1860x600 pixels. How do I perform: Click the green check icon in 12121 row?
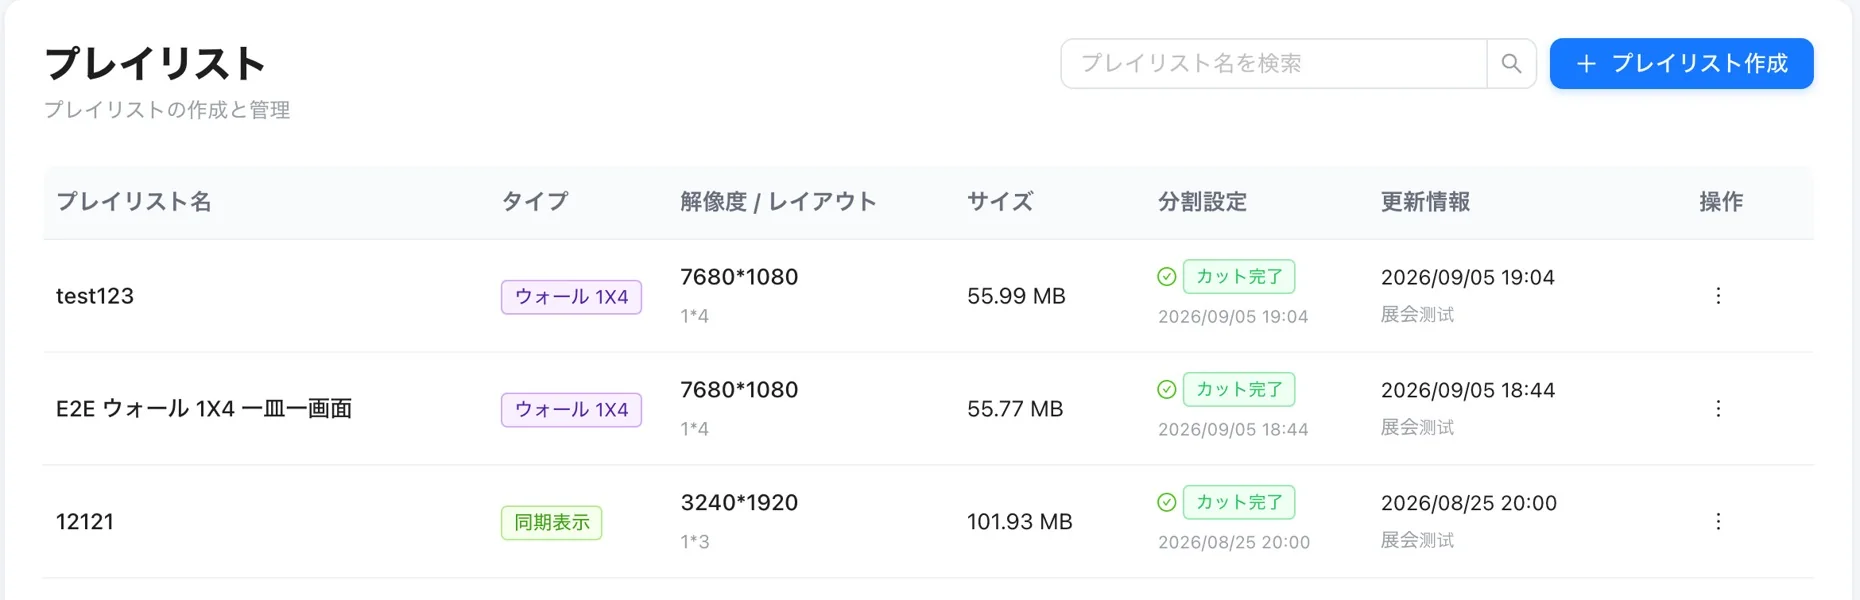pos(1167,503)
